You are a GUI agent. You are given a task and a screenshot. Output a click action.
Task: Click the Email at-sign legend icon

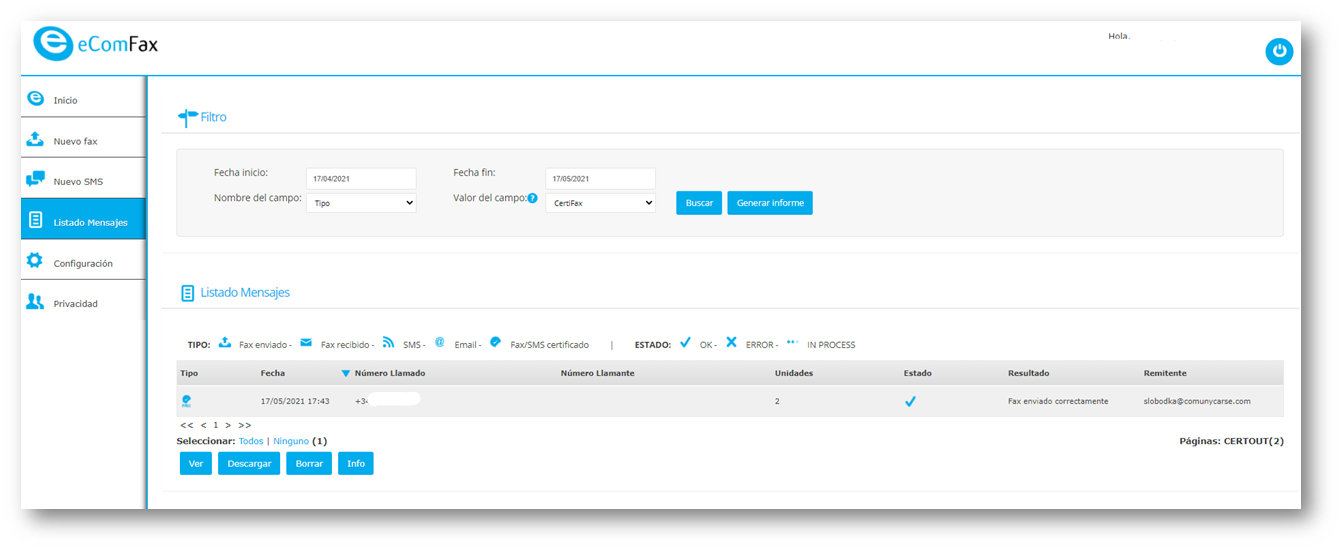pos(439,342)
